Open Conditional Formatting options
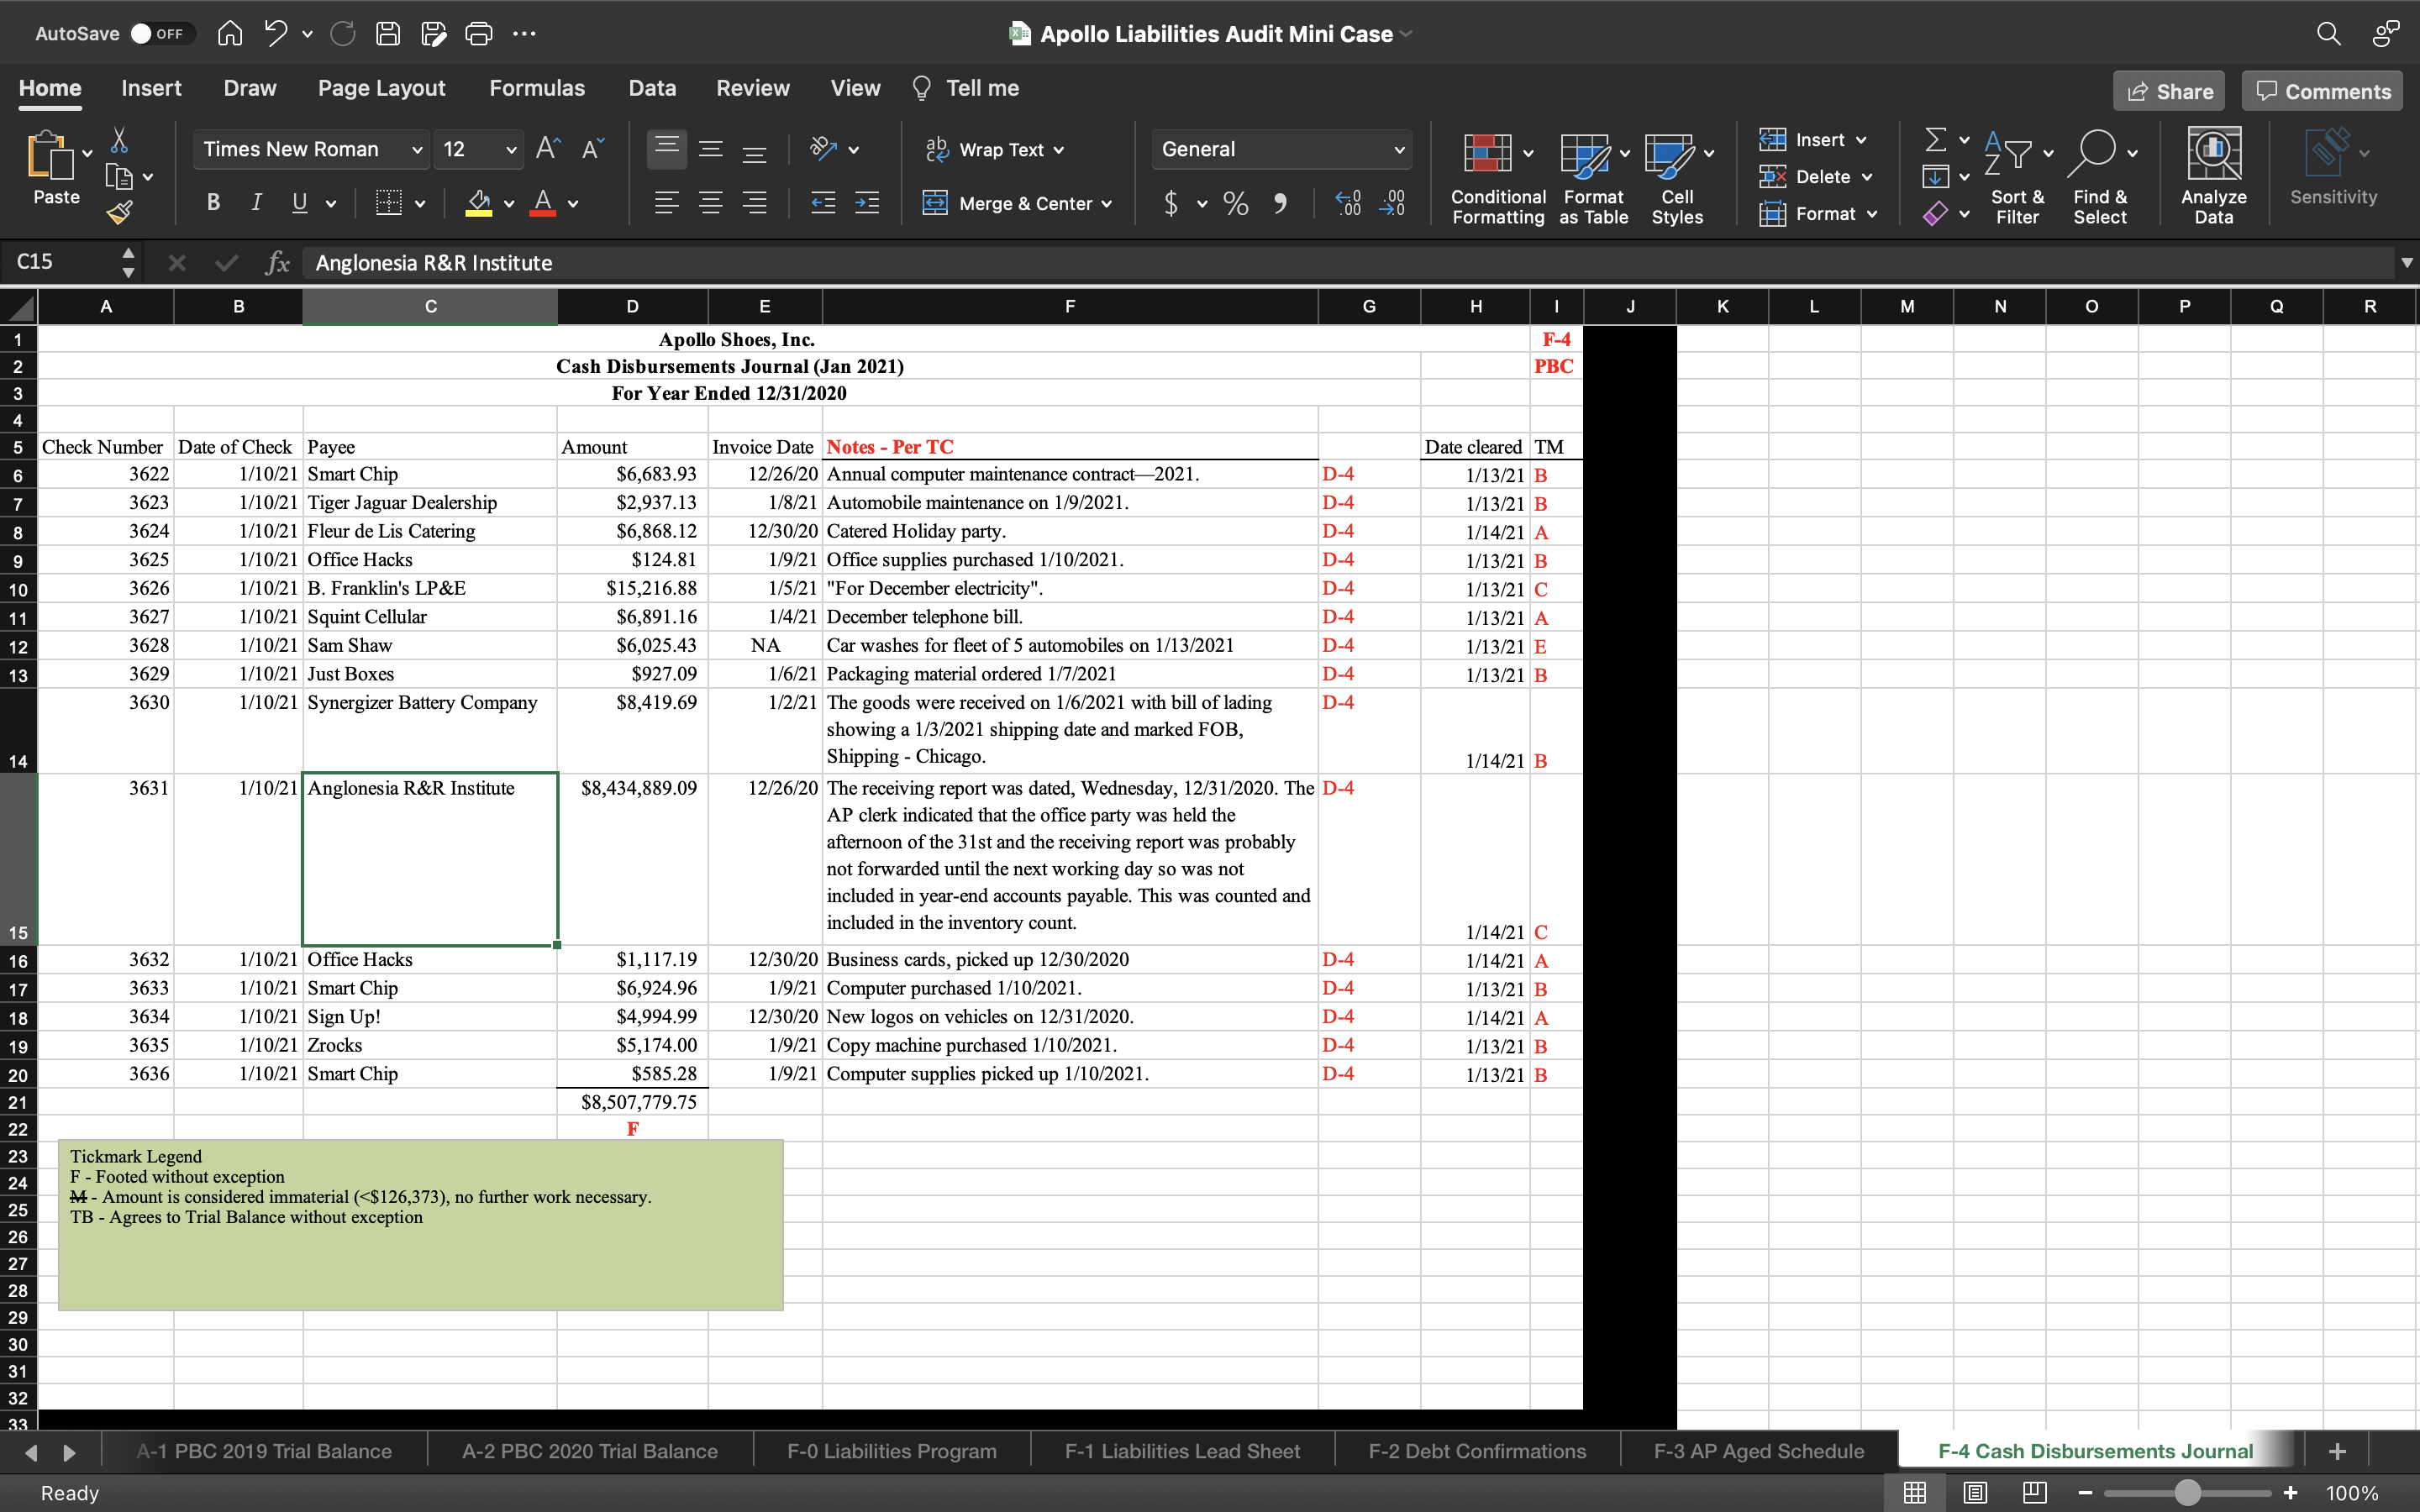Screen dimensions: 2420x1512 (1495, 176)
